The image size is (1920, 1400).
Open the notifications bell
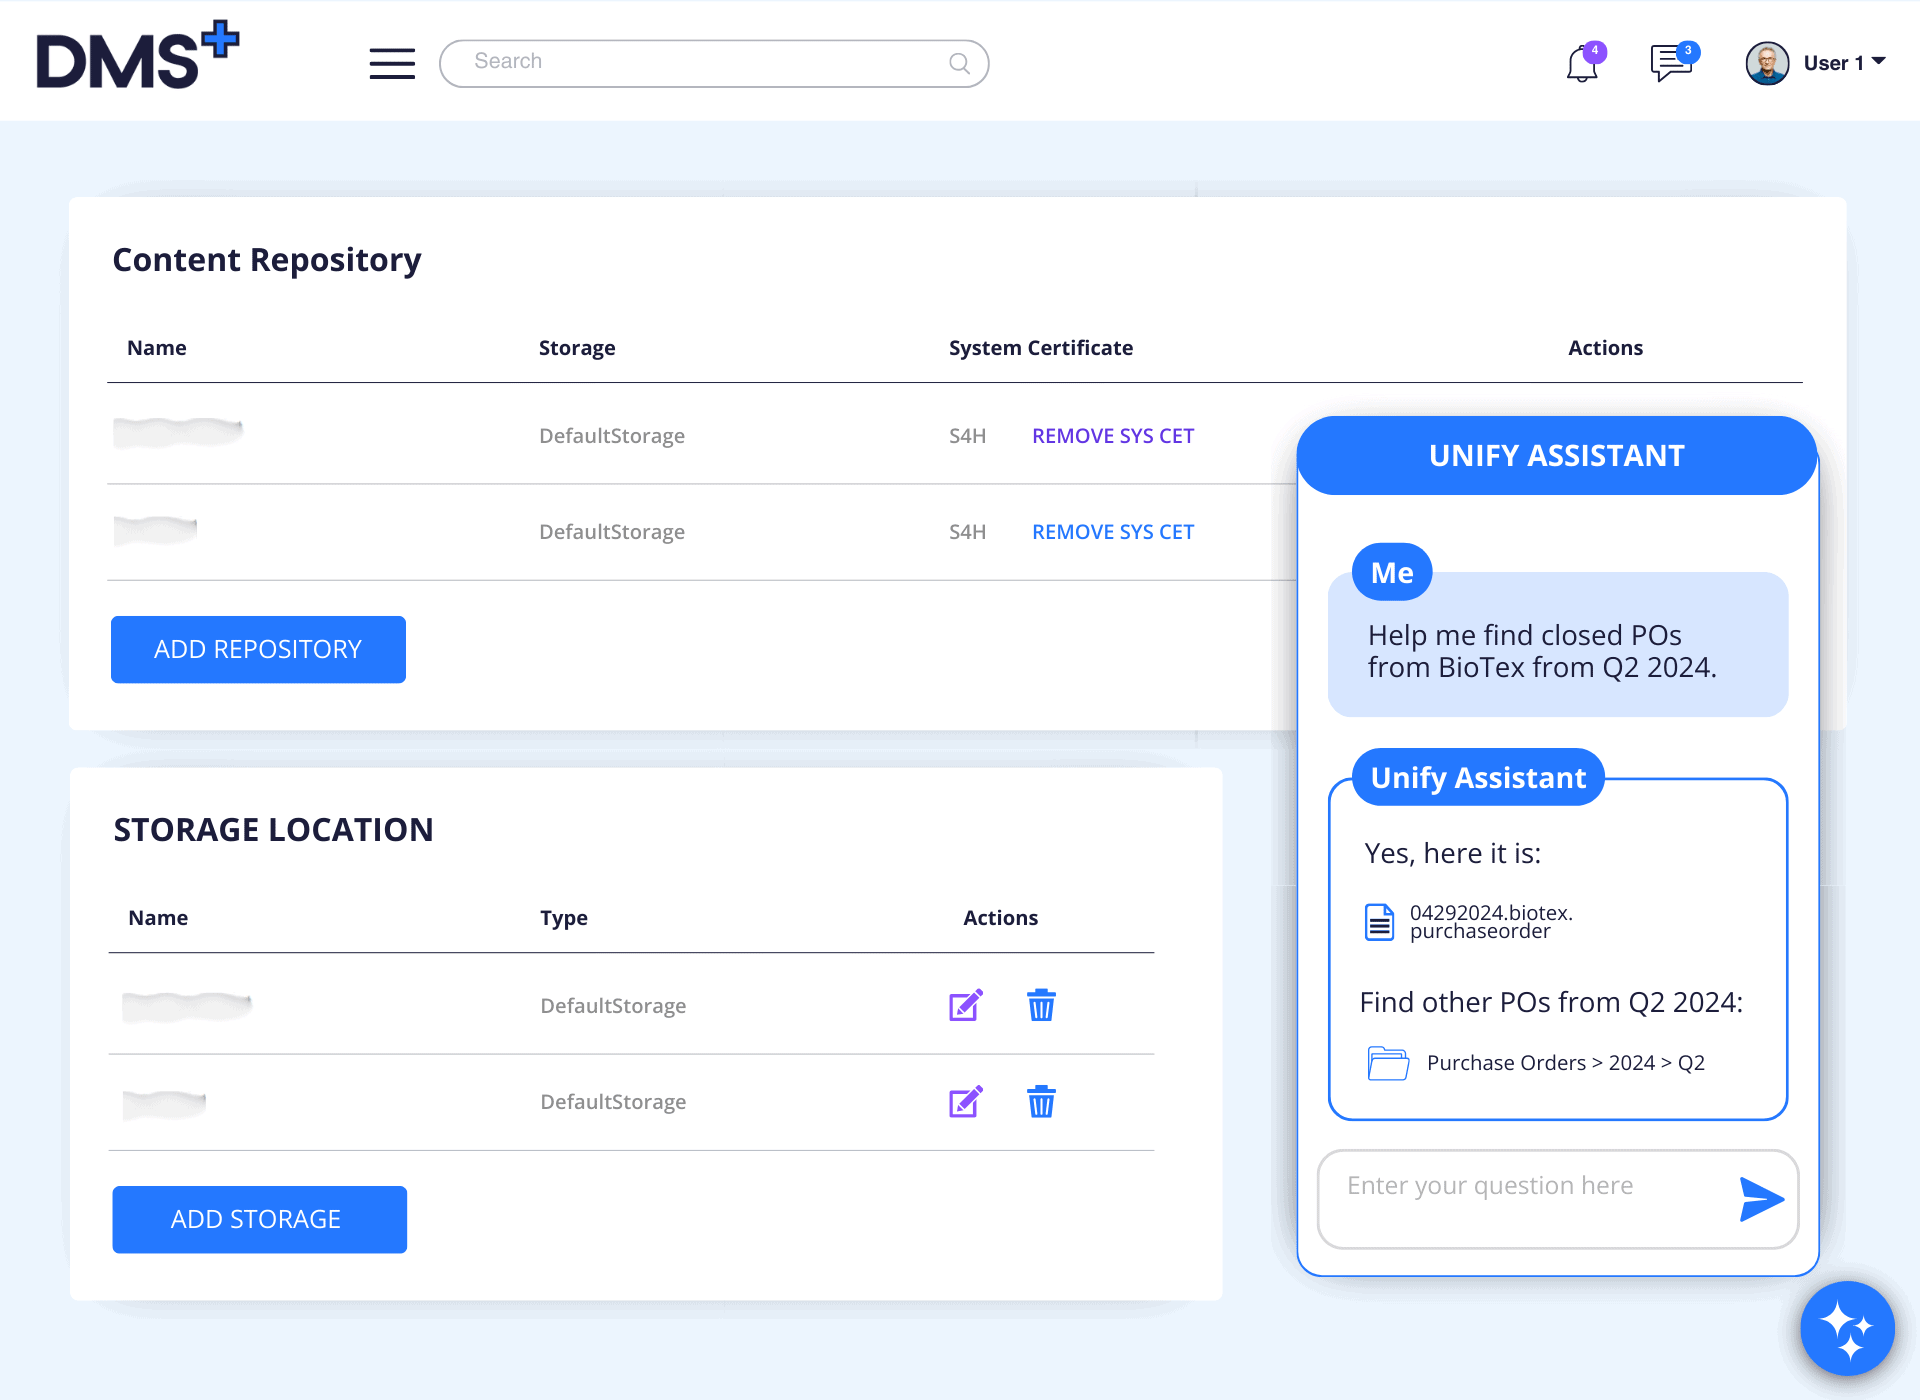coord(1582,64)
